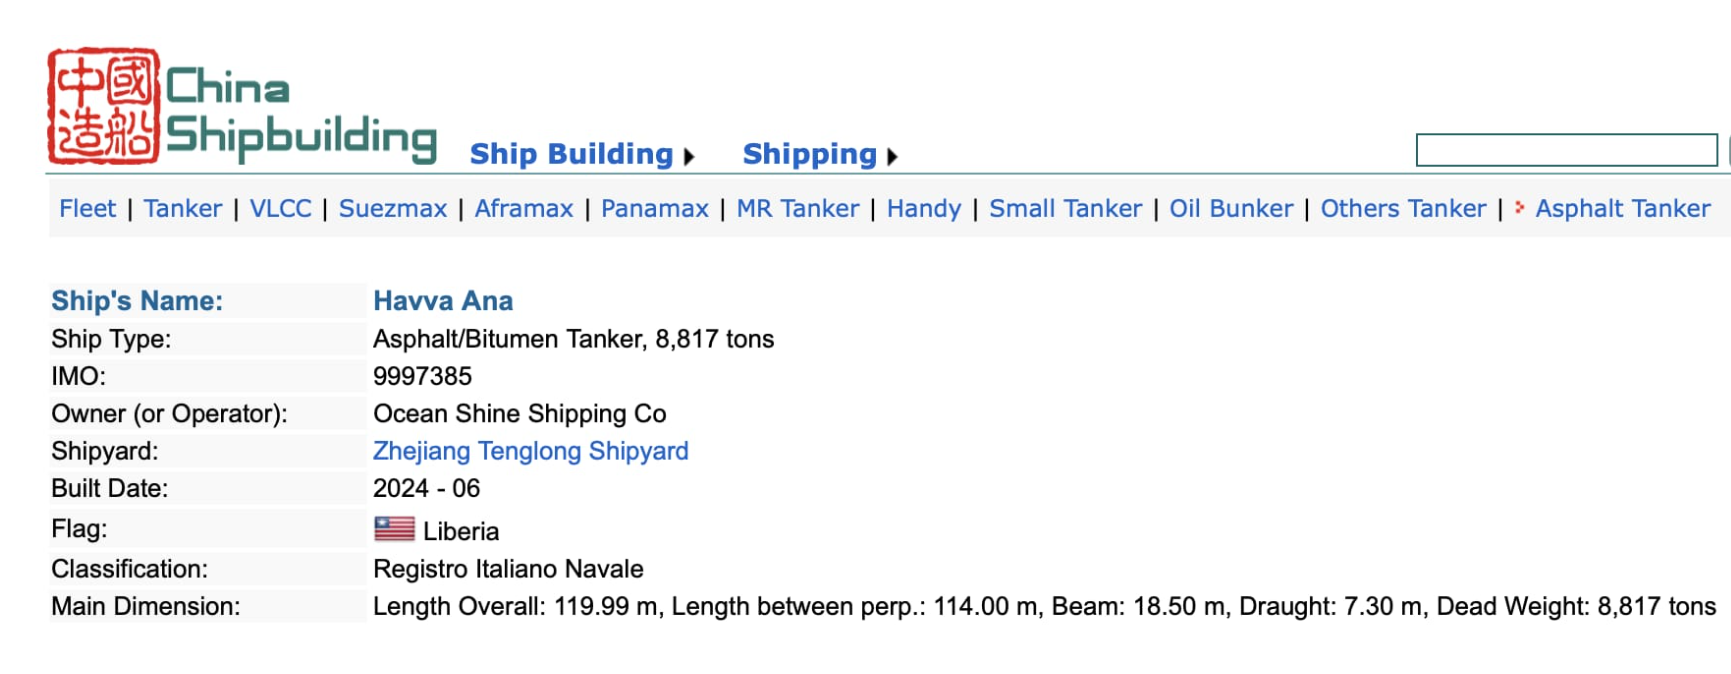Open the Panamax category link
The width and height of the screenshot is (1731, 674).
point(655,208)
